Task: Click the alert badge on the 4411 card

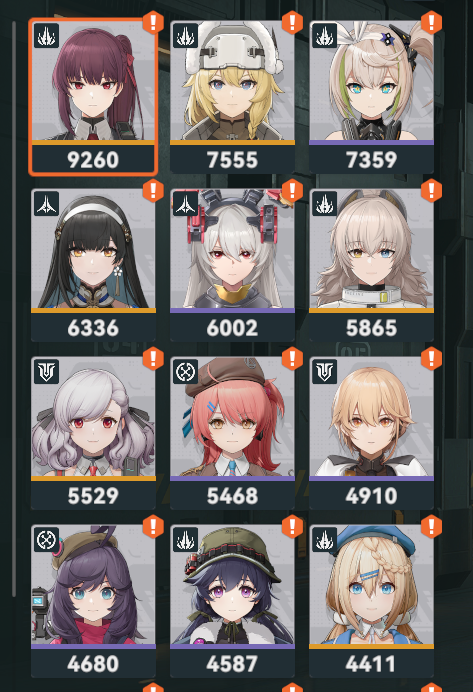Action: pos(431,526)
